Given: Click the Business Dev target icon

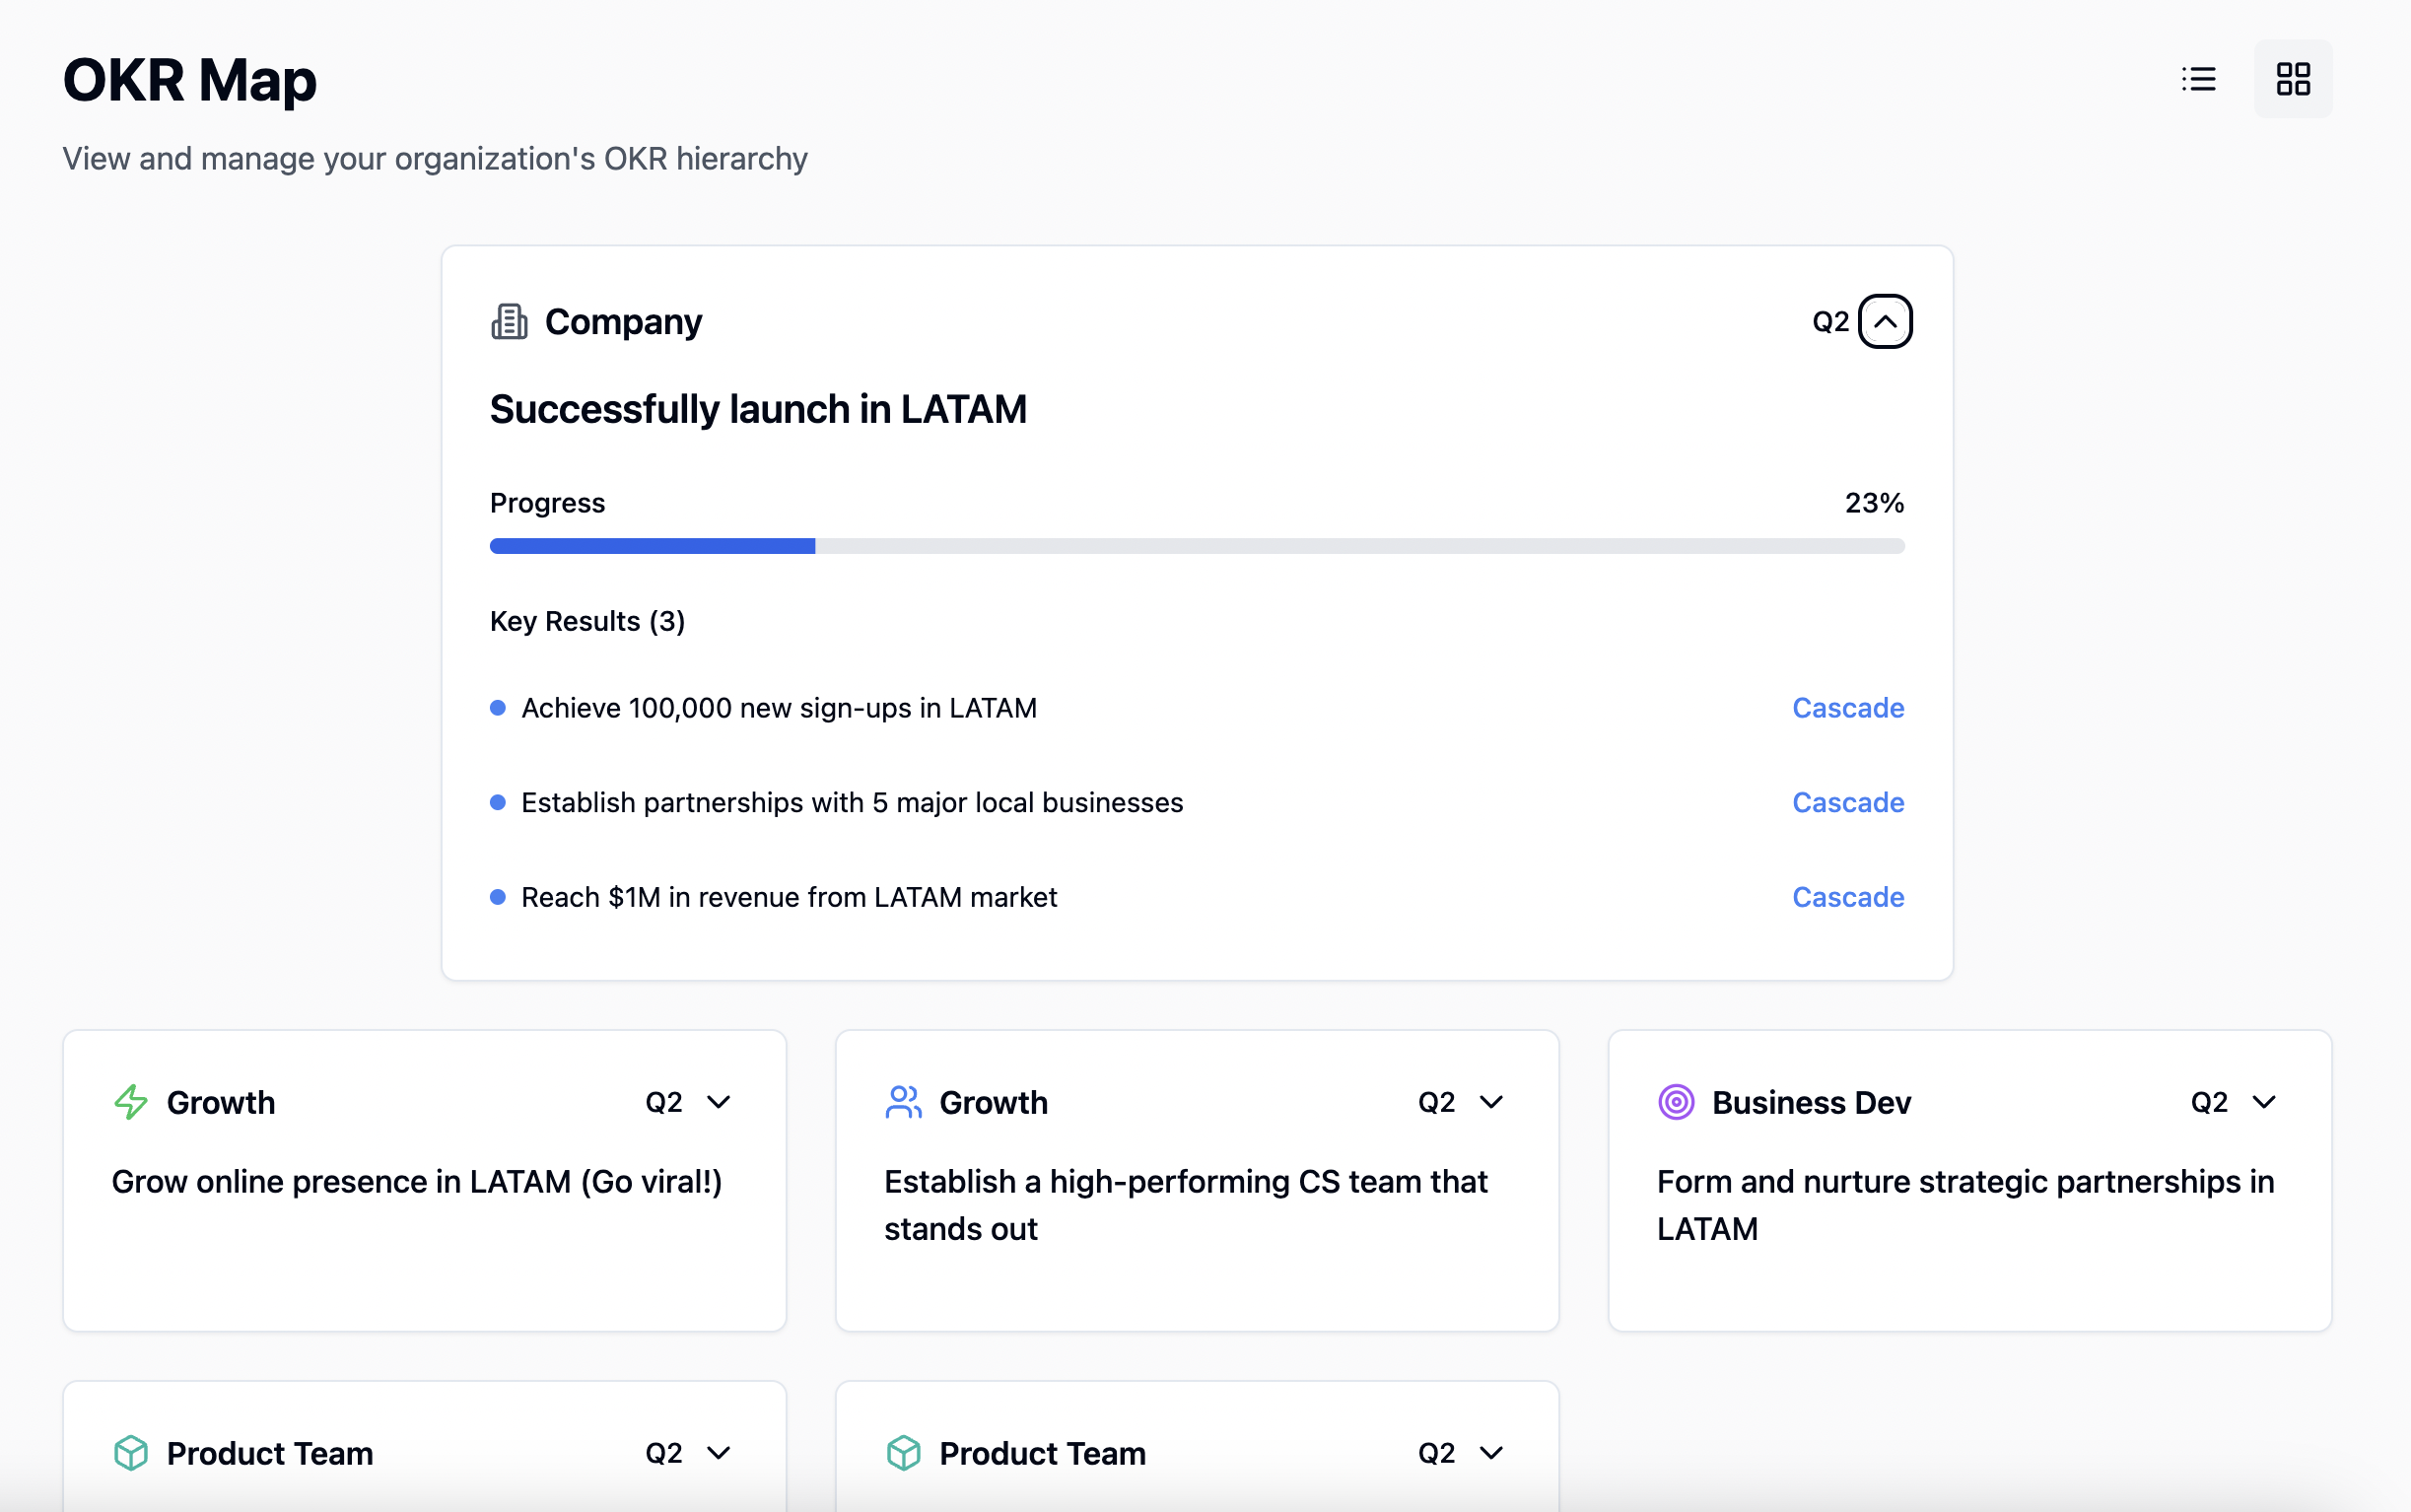Looking at the screenshot, I should [1676, 1102].
